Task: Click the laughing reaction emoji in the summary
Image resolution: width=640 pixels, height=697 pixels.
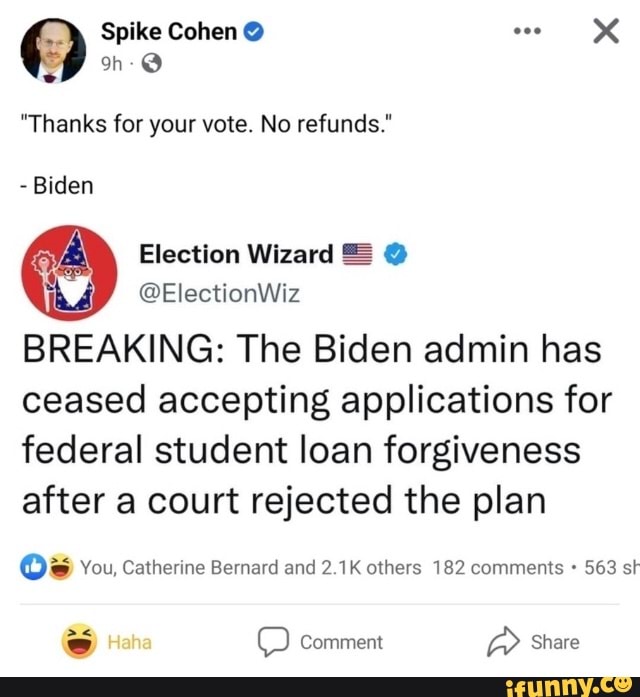Action: tap(60, 567)
